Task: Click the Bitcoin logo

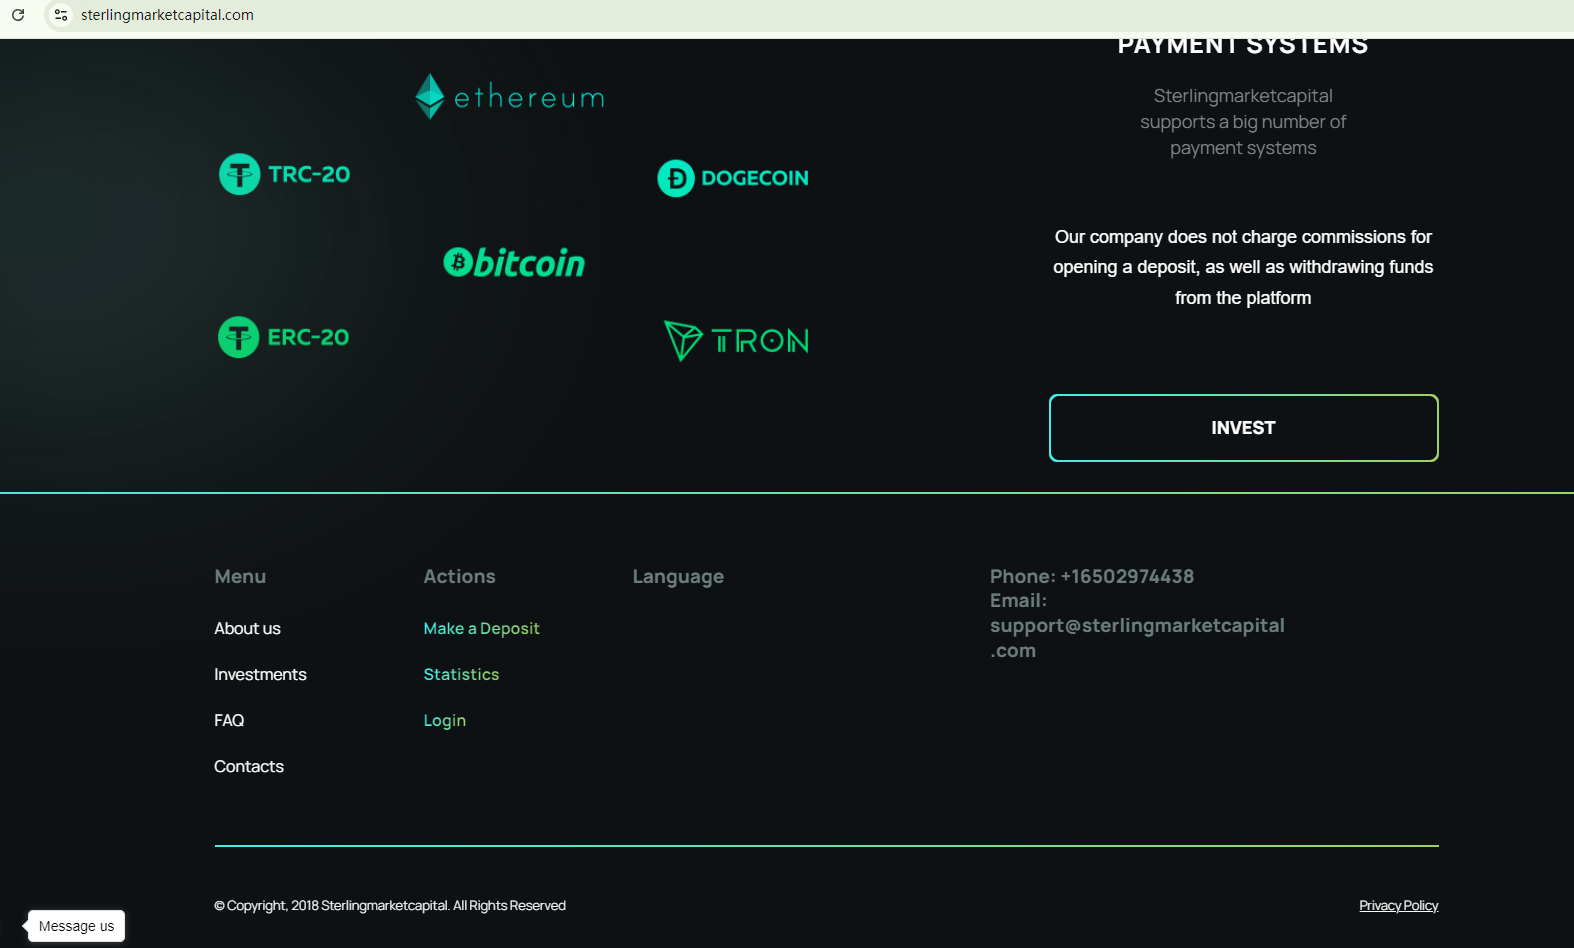Action: pyautogui.click(x=514, y=262)
